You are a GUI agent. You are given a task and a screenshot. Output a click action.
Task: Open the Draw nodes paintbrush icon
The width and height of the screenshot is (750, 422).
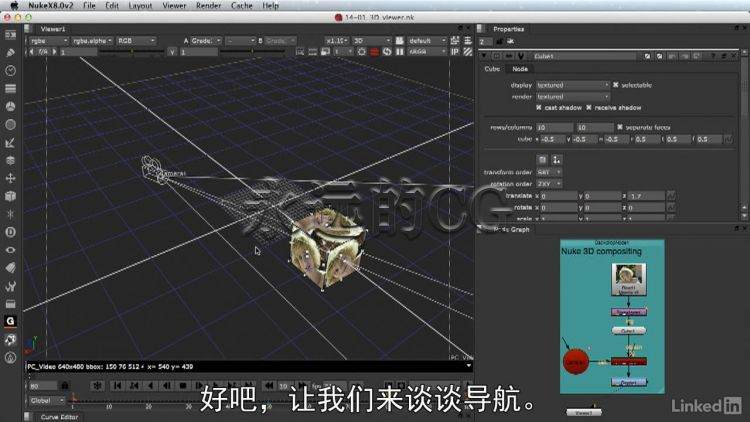[10, 53]
